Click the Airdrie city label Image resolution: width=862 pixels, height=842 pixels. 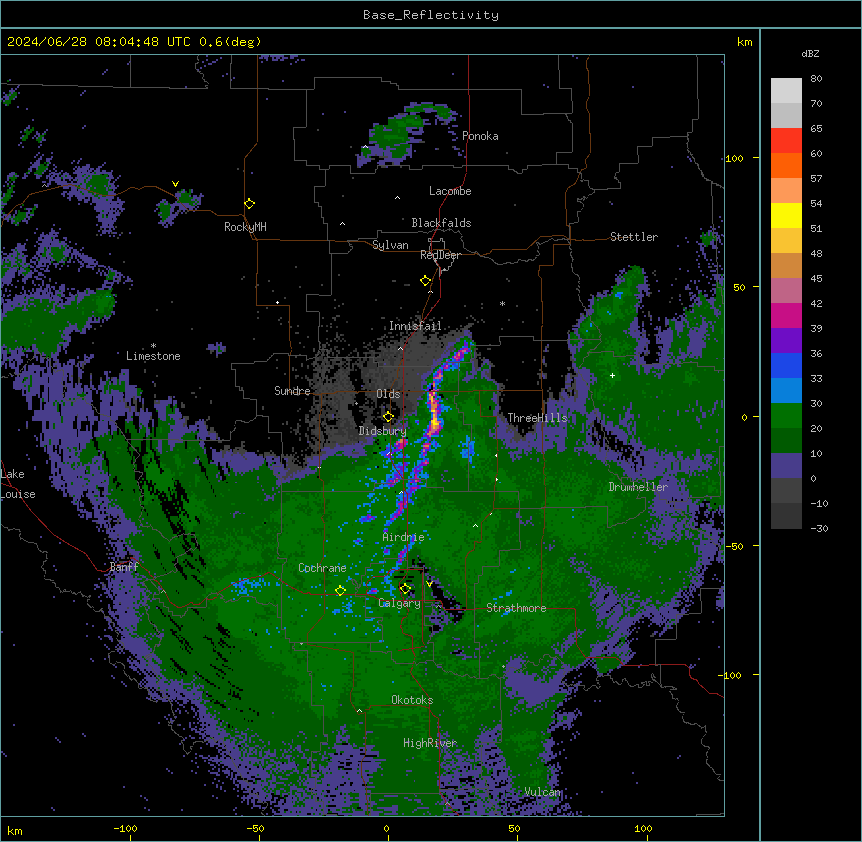pyautogui.click(x=404, y=537)
